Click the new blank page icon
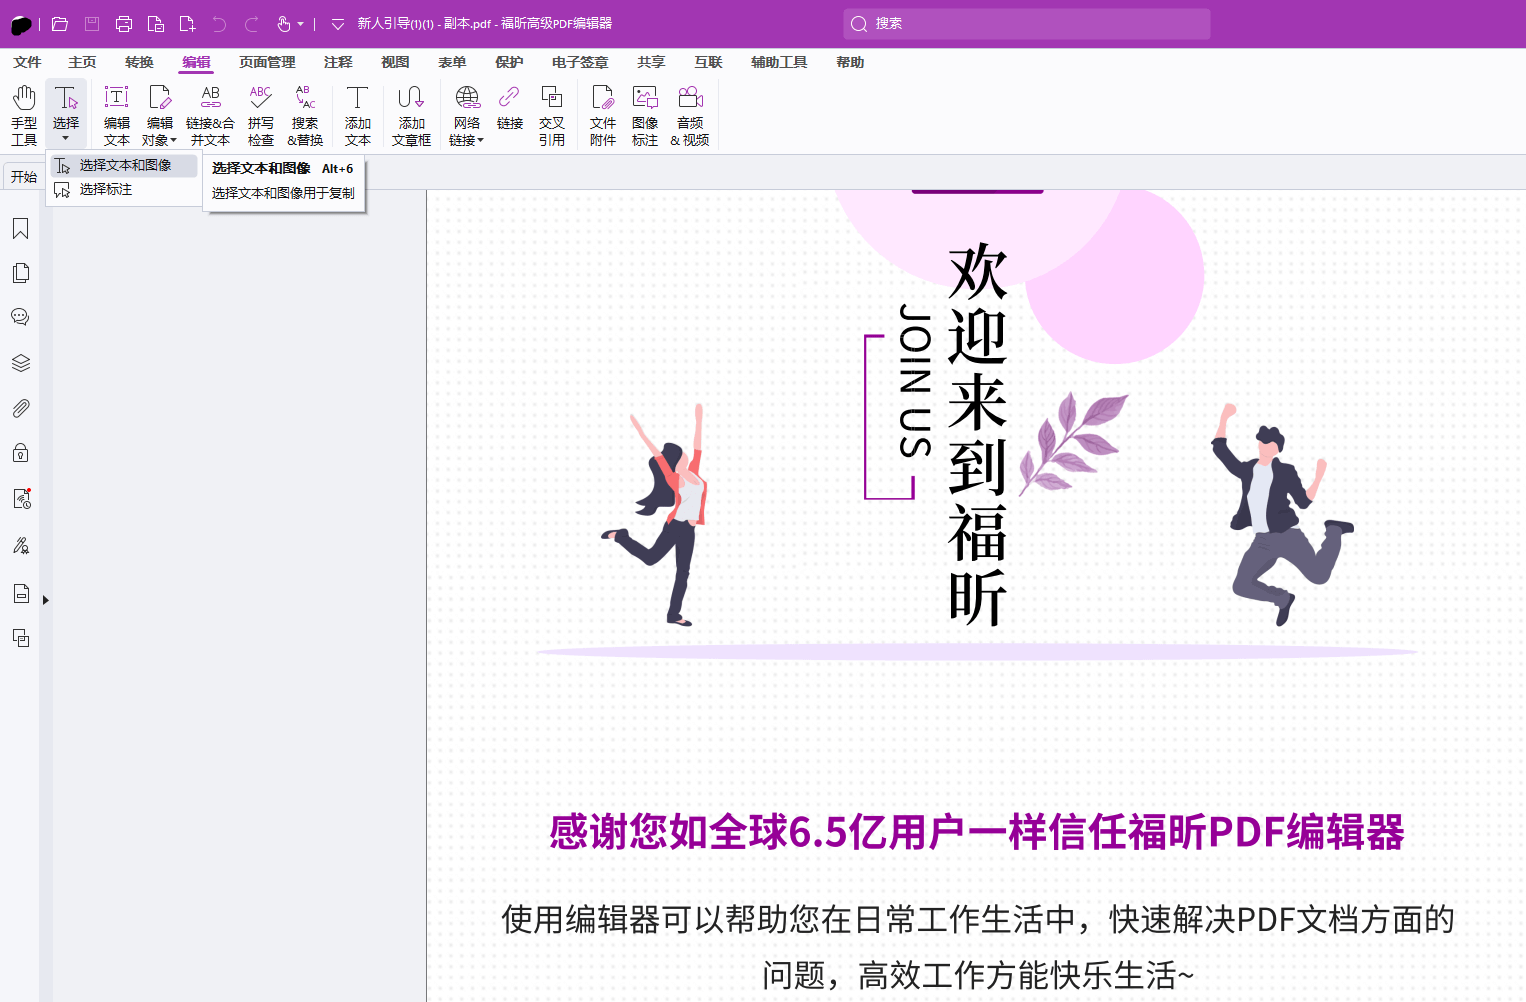1526x1002 pixels. (187, 24)
